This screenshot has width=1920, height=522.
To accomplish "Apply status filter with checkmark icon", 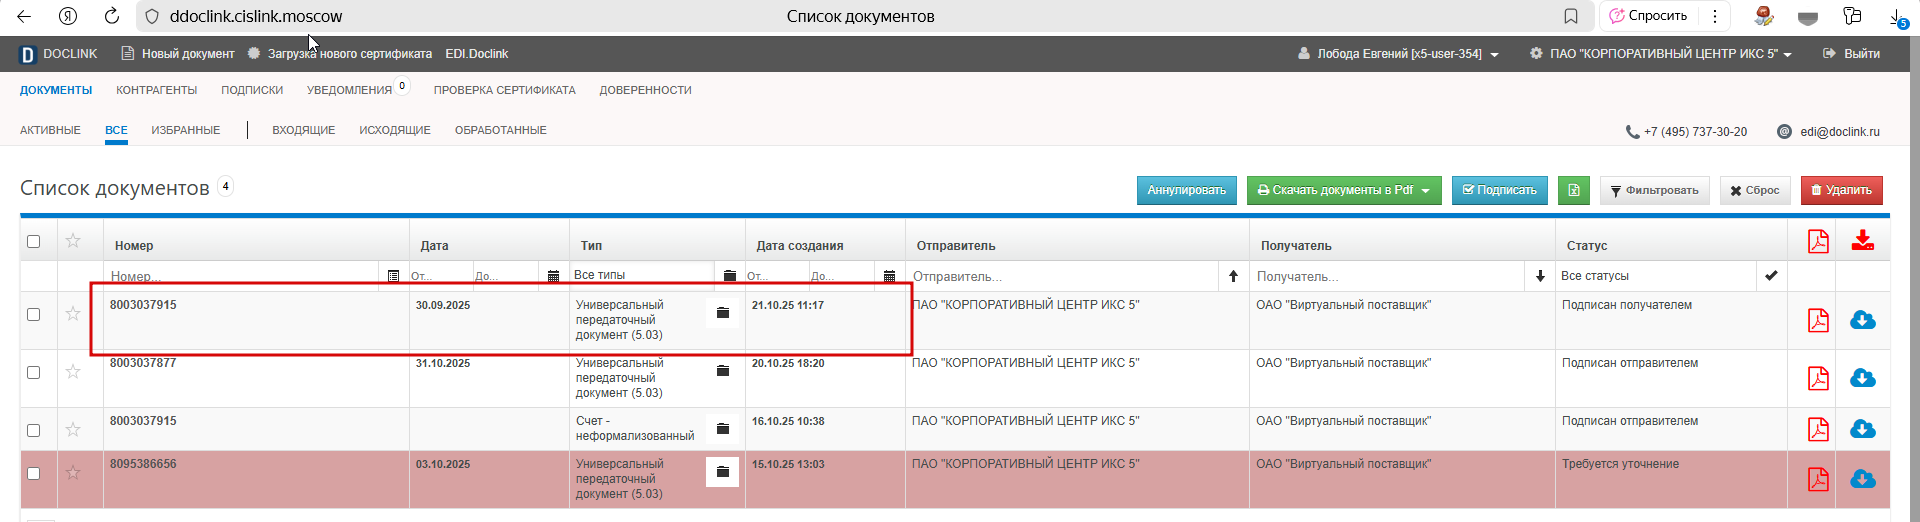I will pyautogui.click(x=1771, y=275).
